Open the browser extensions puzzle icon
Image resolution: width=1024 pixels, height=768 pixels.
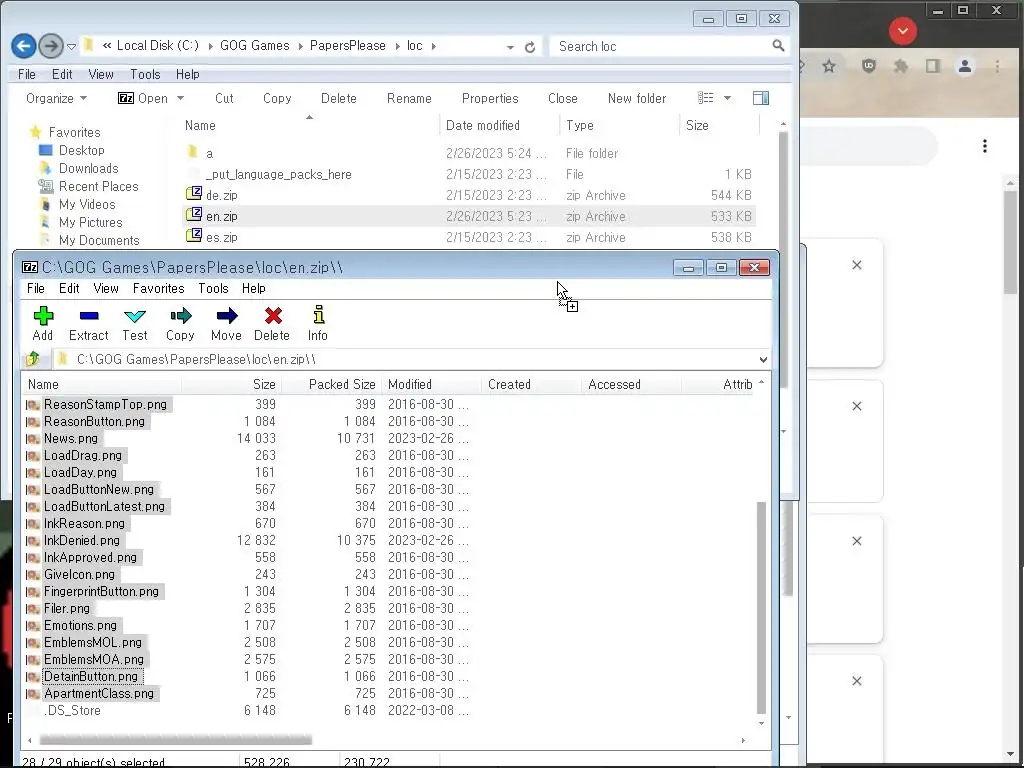pos(901,66)
